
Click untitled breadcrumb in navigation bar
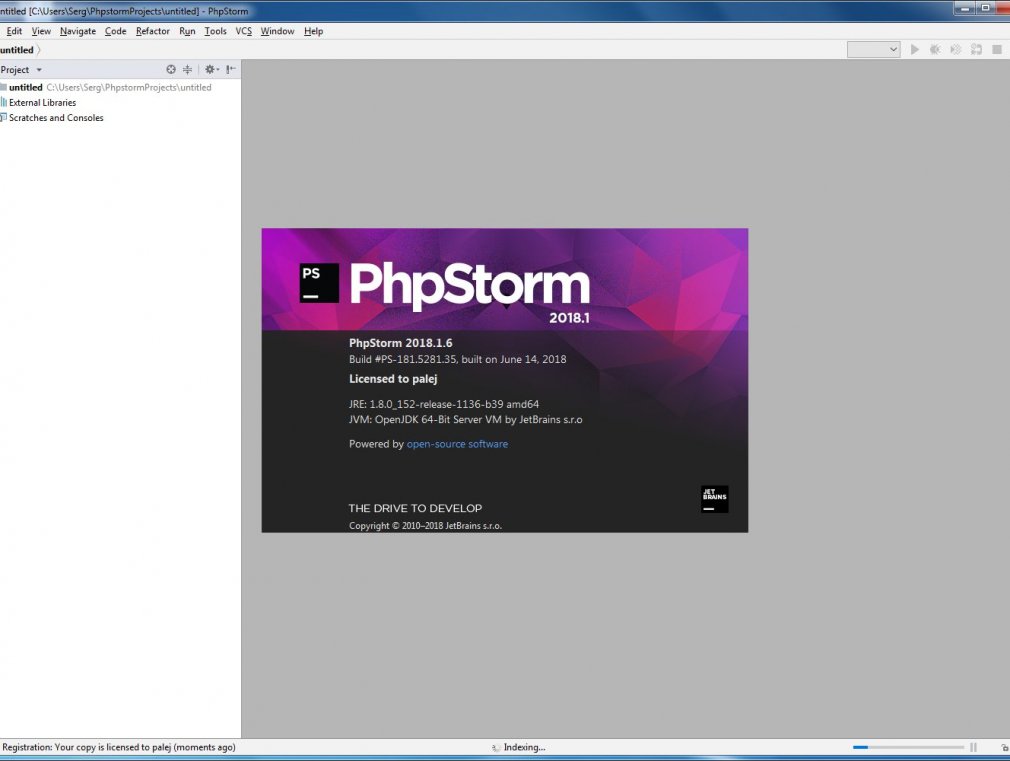pos(17,50)
